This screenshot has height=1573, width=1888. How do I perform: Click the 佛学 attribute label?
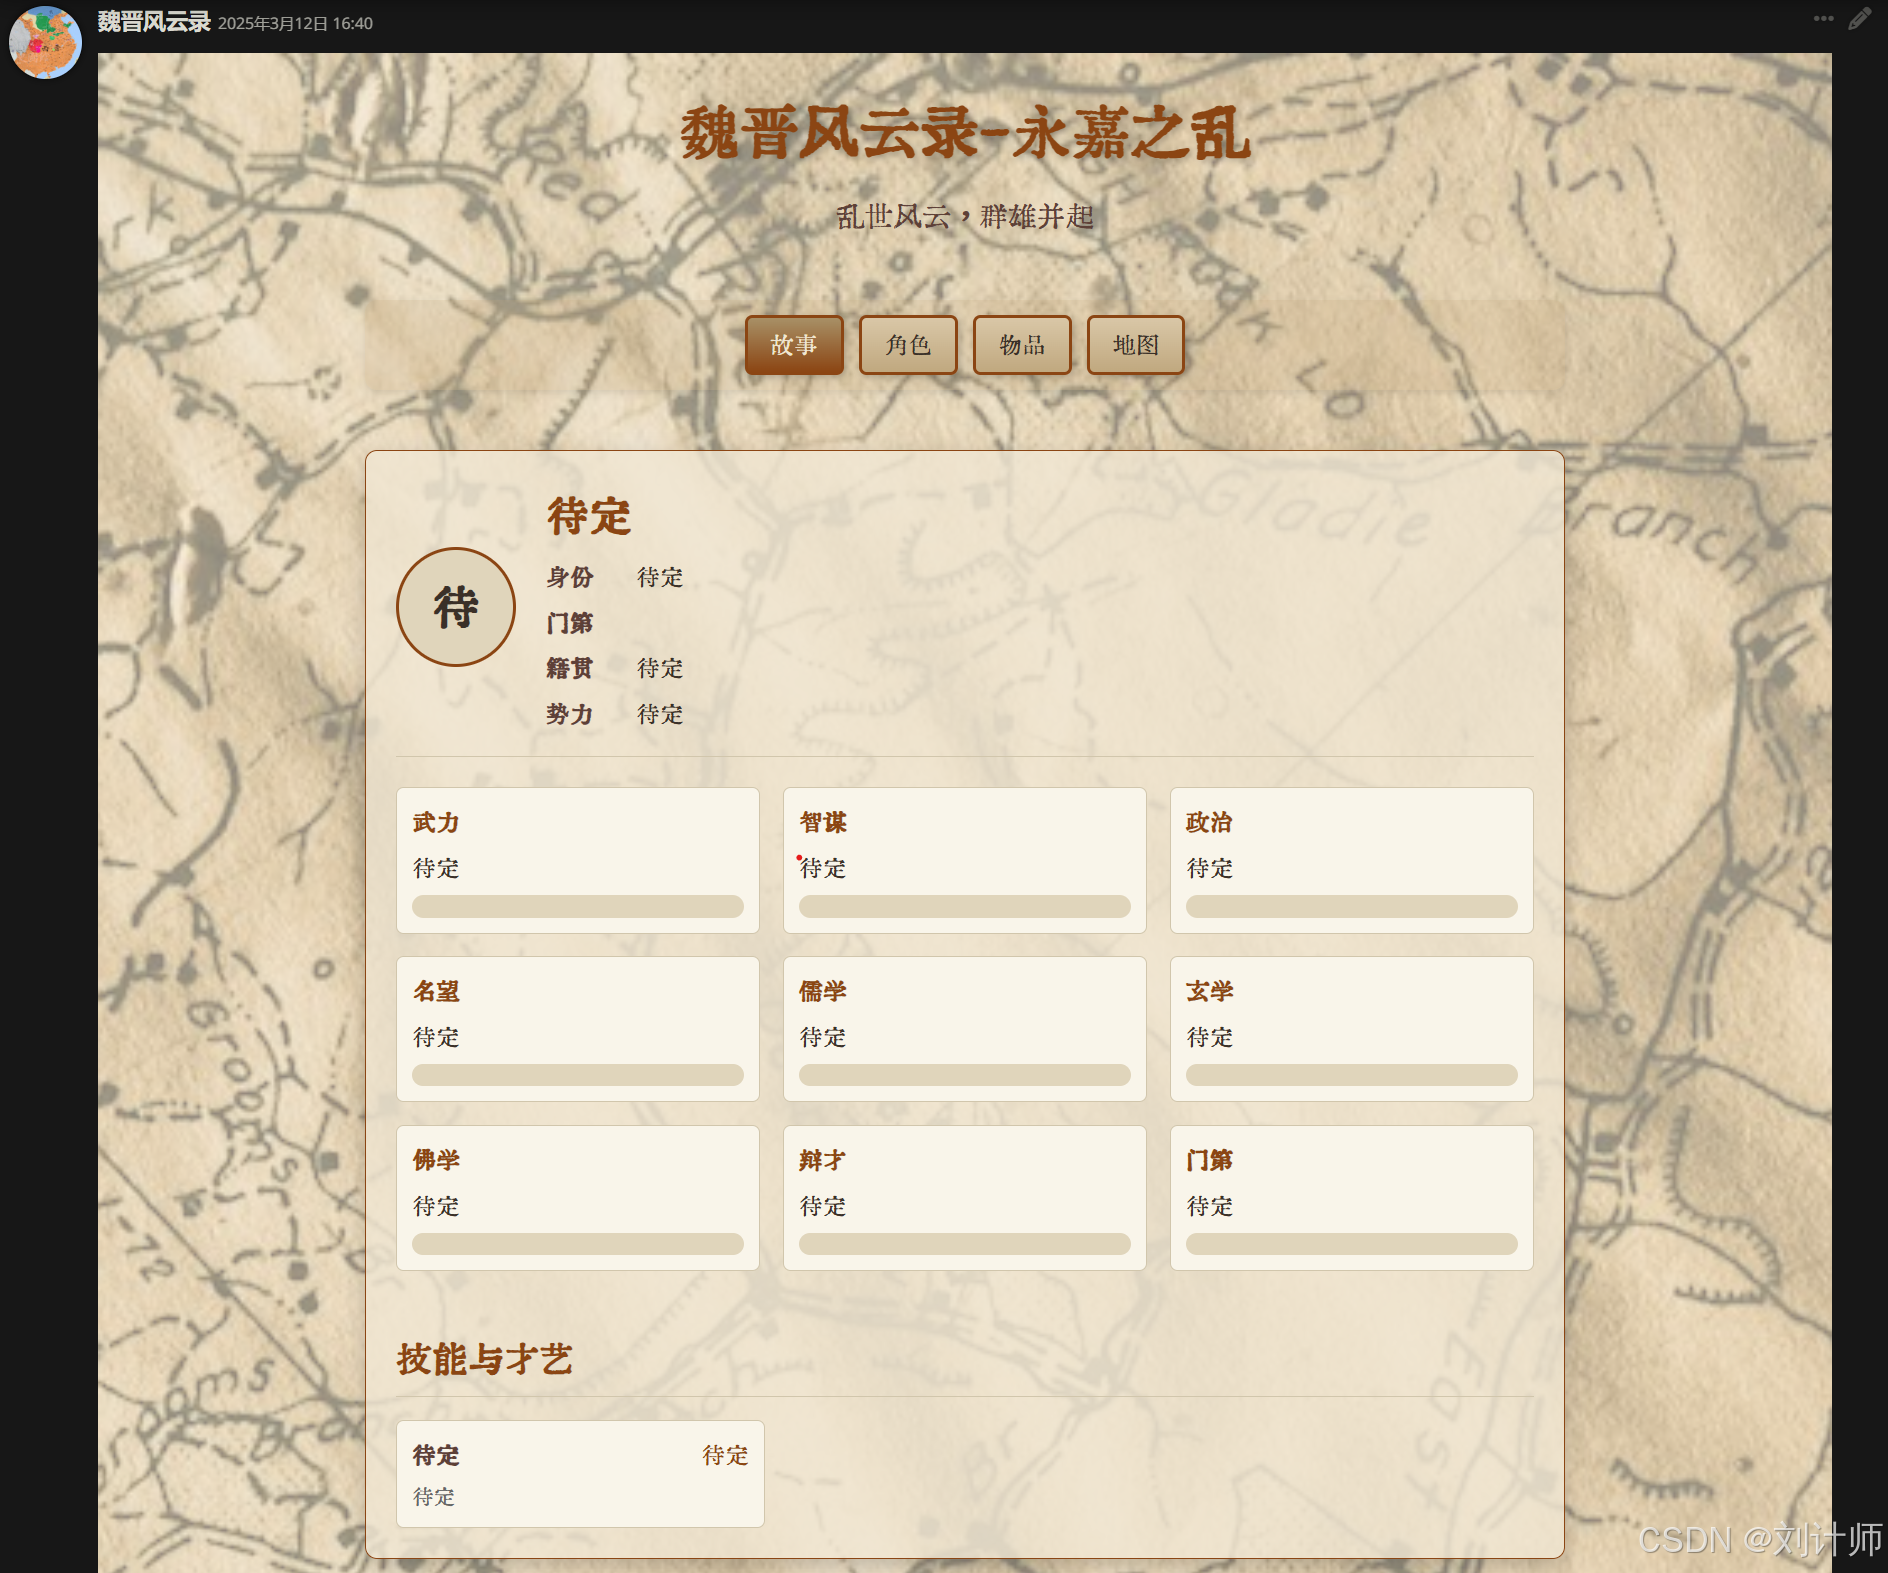(x=436, y=1161)
